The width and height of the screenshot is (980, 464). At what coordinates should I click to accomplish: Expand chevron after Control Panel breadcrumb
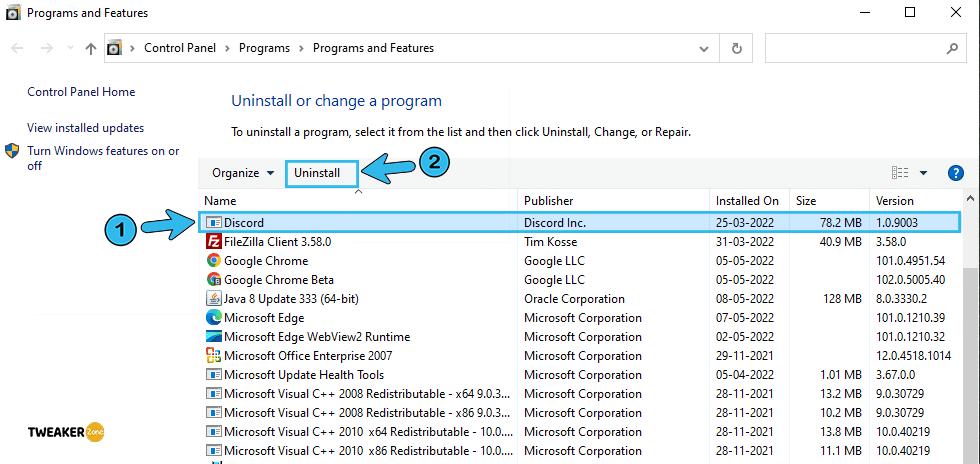click(x=227, y=48)
